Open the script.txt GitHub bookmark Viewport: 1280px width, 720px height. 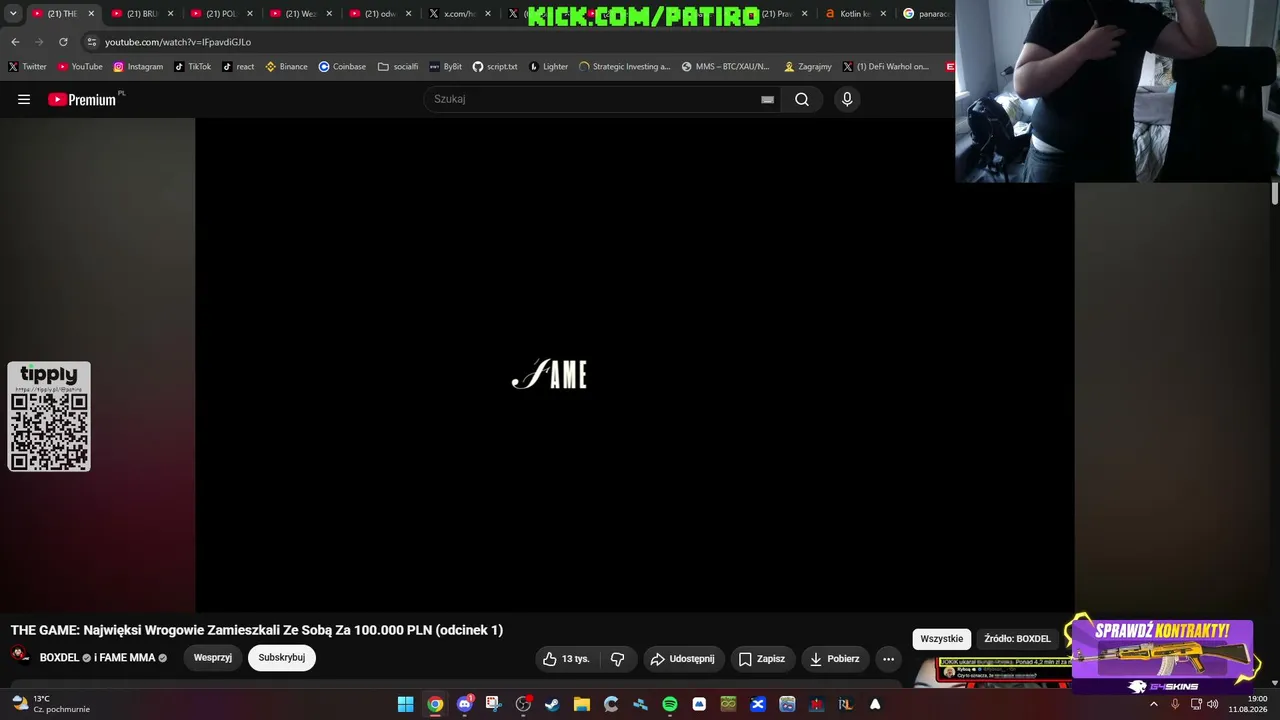495,67
